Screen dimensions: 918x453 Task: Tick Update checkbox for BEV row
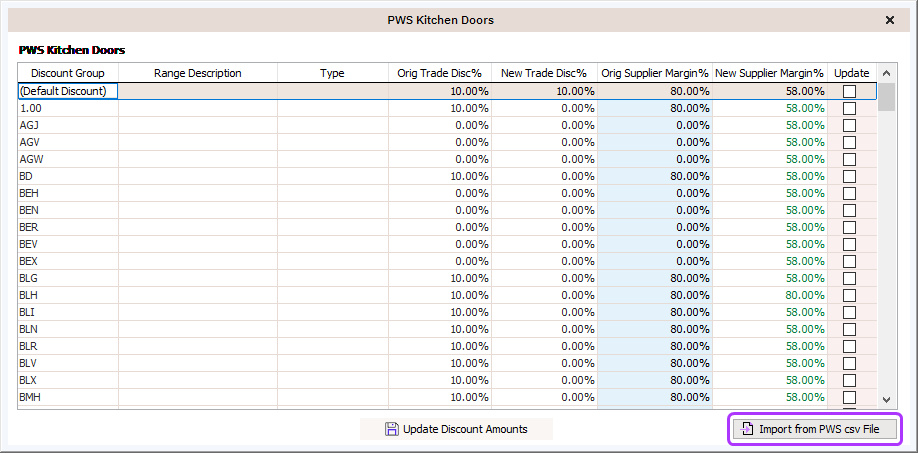[x=849, y=244]
